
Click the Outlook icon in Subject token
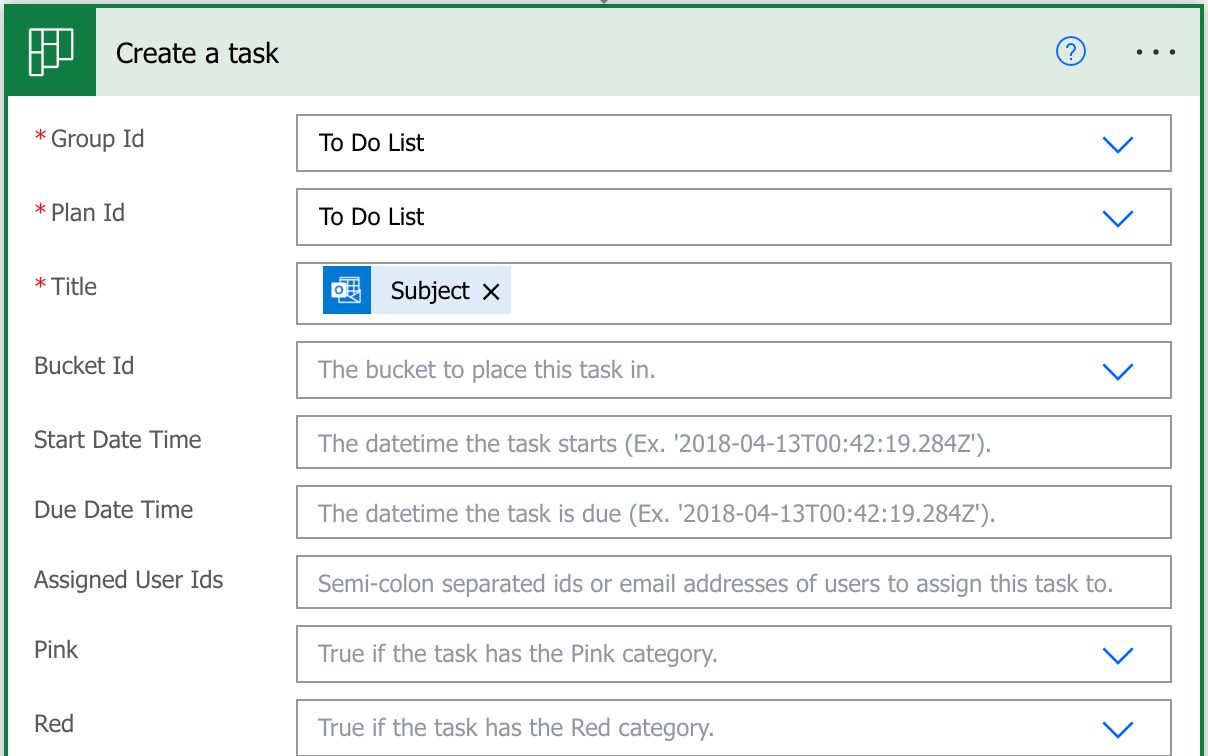pyautogui.click(x=347, y=291)
